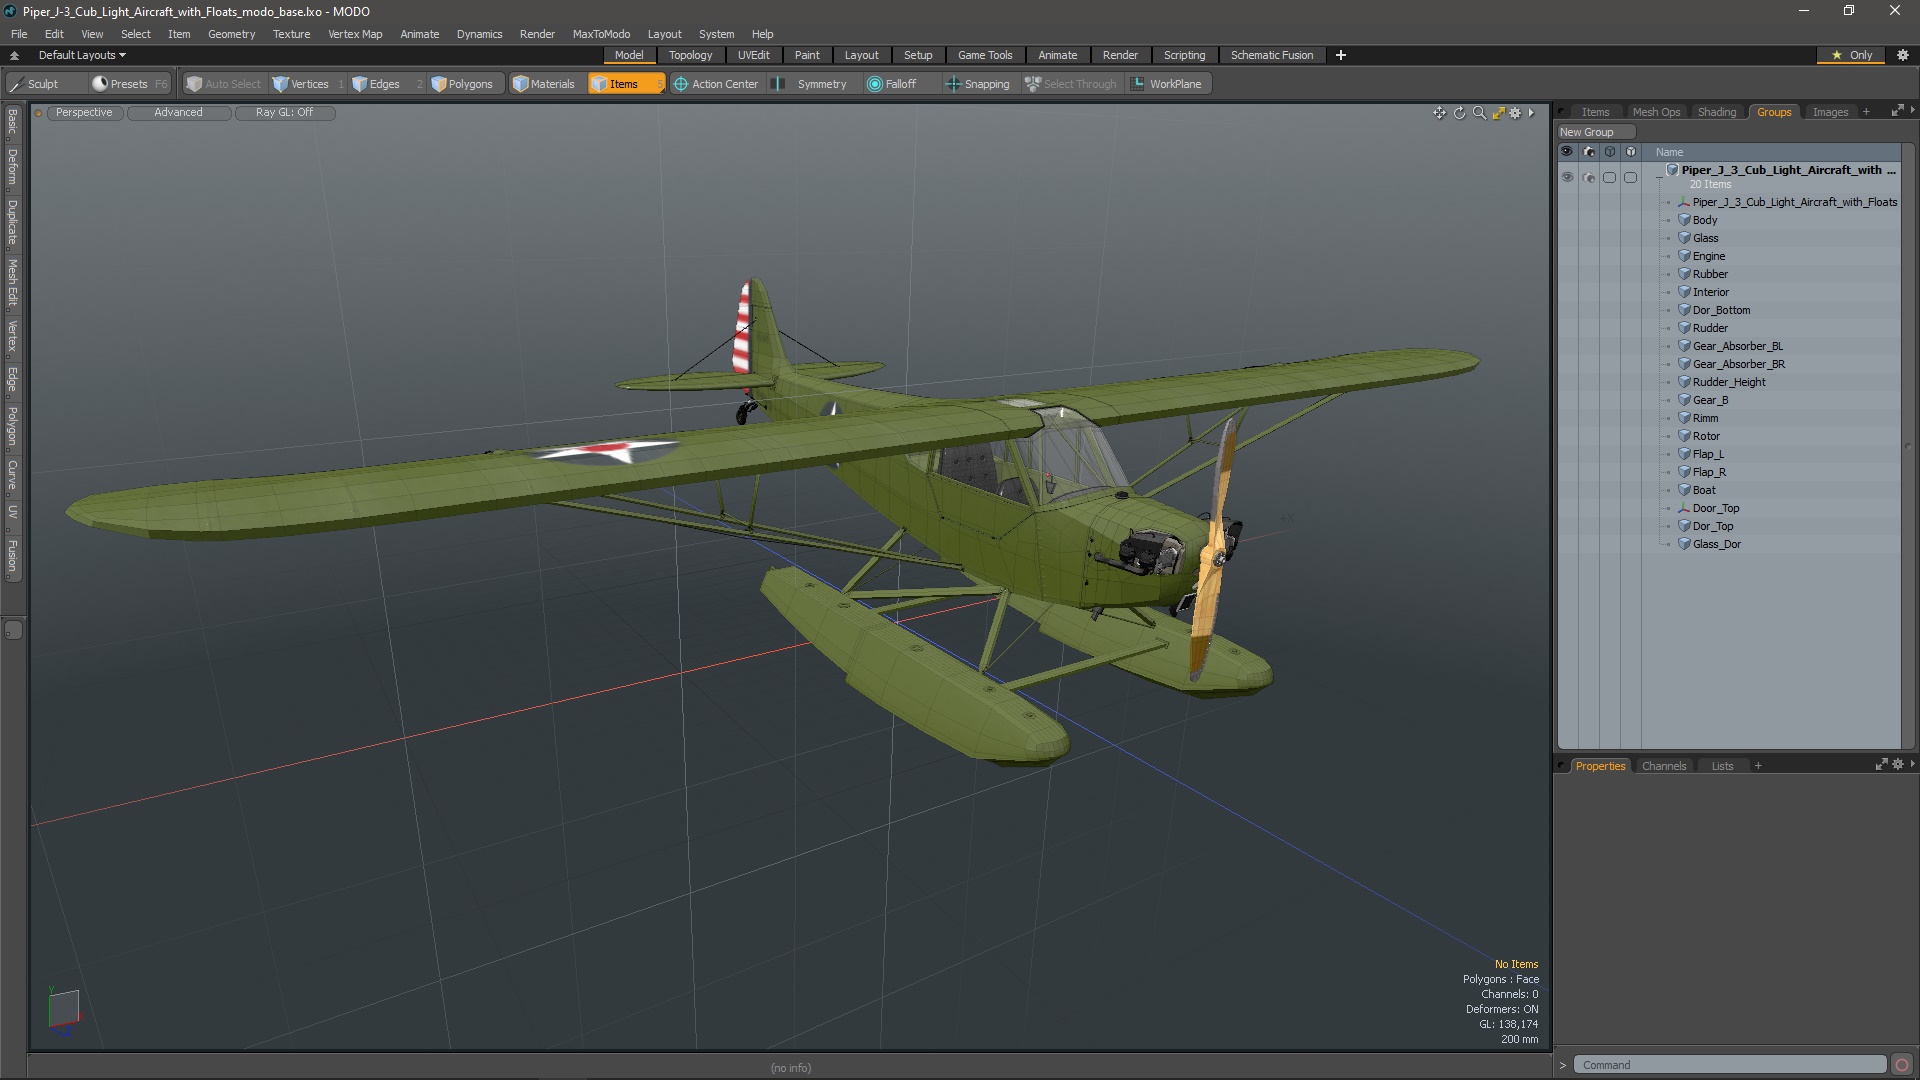1920x1080 pixels.
Task: Toggle WorkPlane
Action: pyautogui.click(x=1167, y=84)
